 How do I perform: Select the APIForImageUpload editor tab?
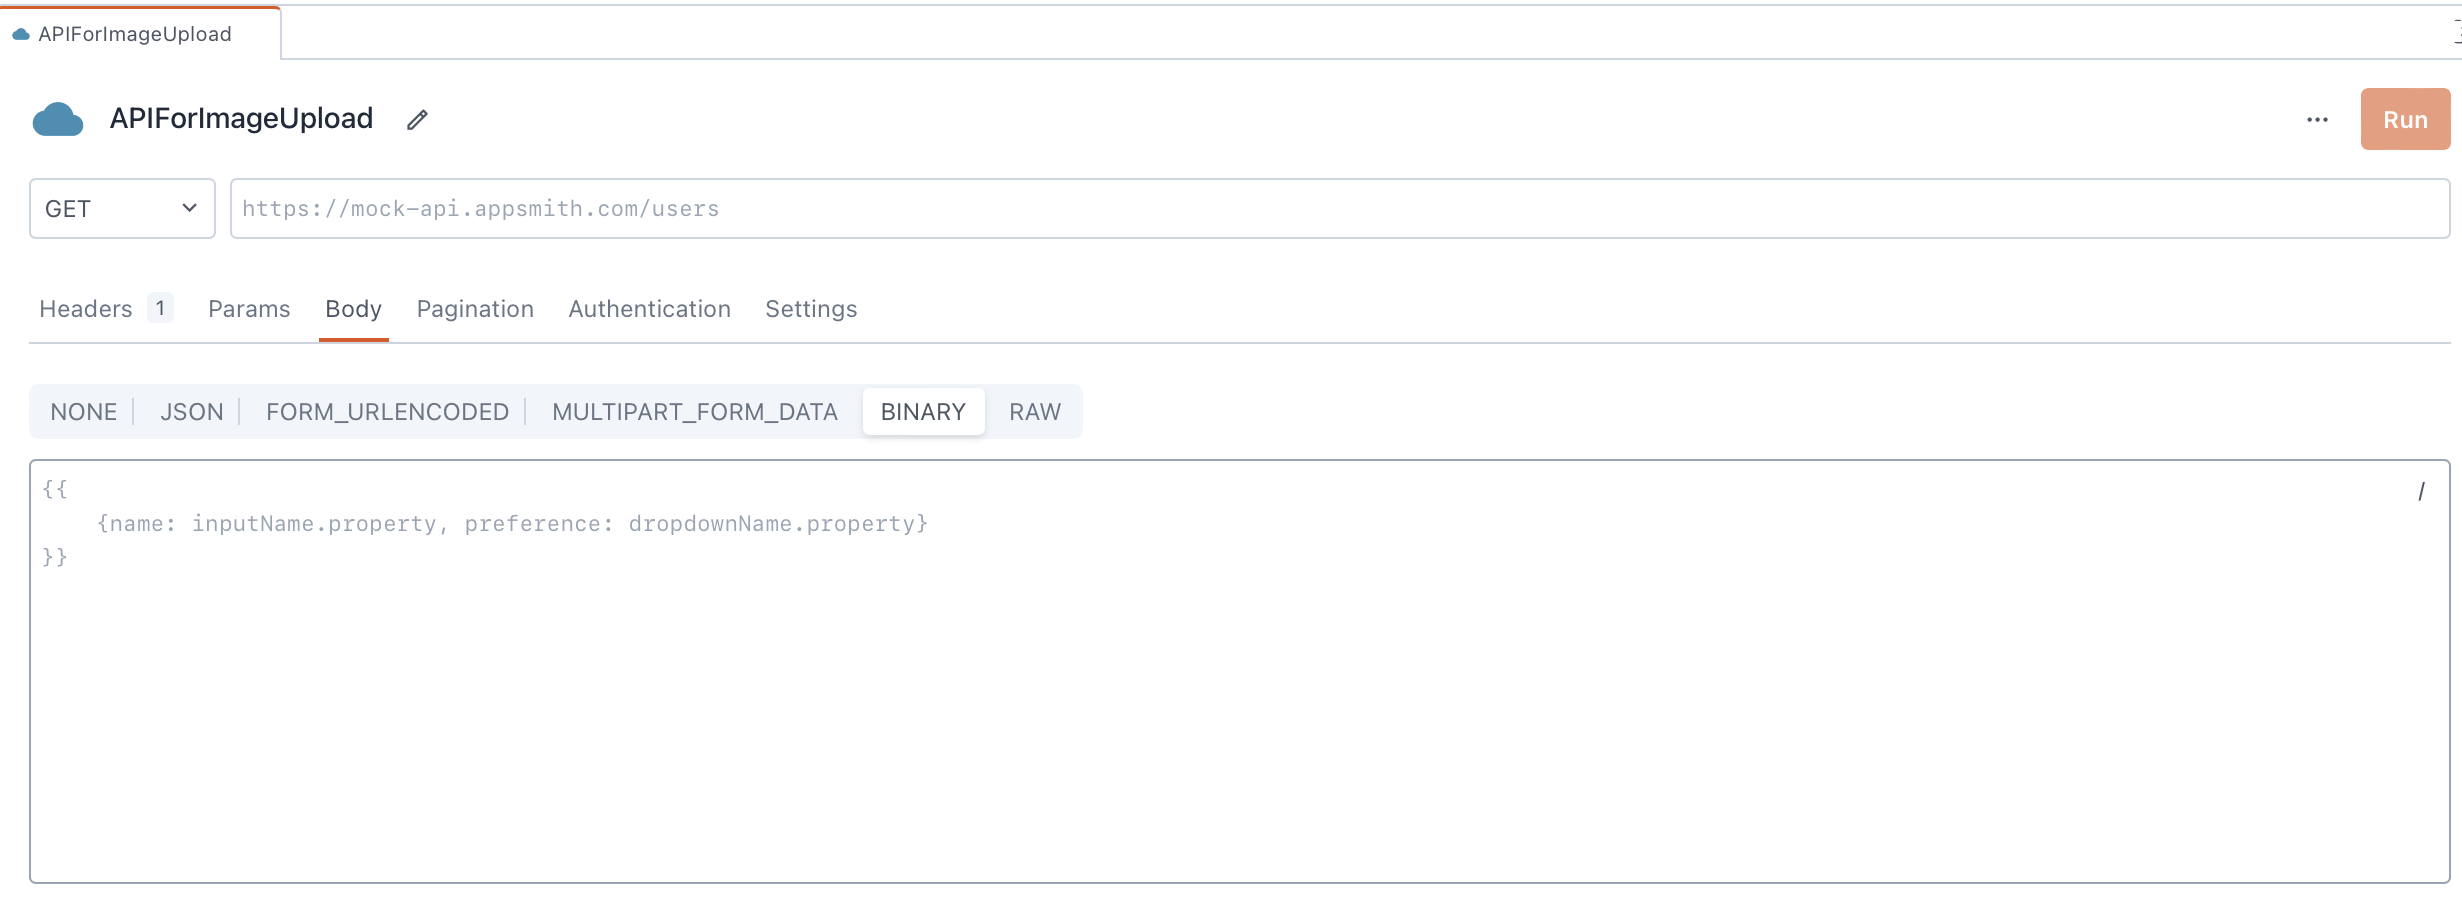coord(134,33)
